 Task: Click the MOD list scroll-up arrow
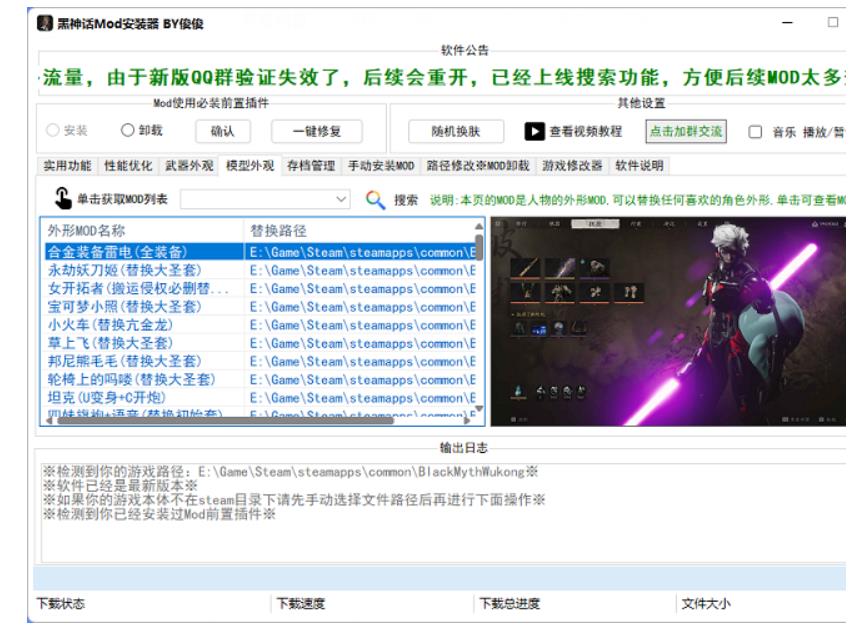click(479, 226)
